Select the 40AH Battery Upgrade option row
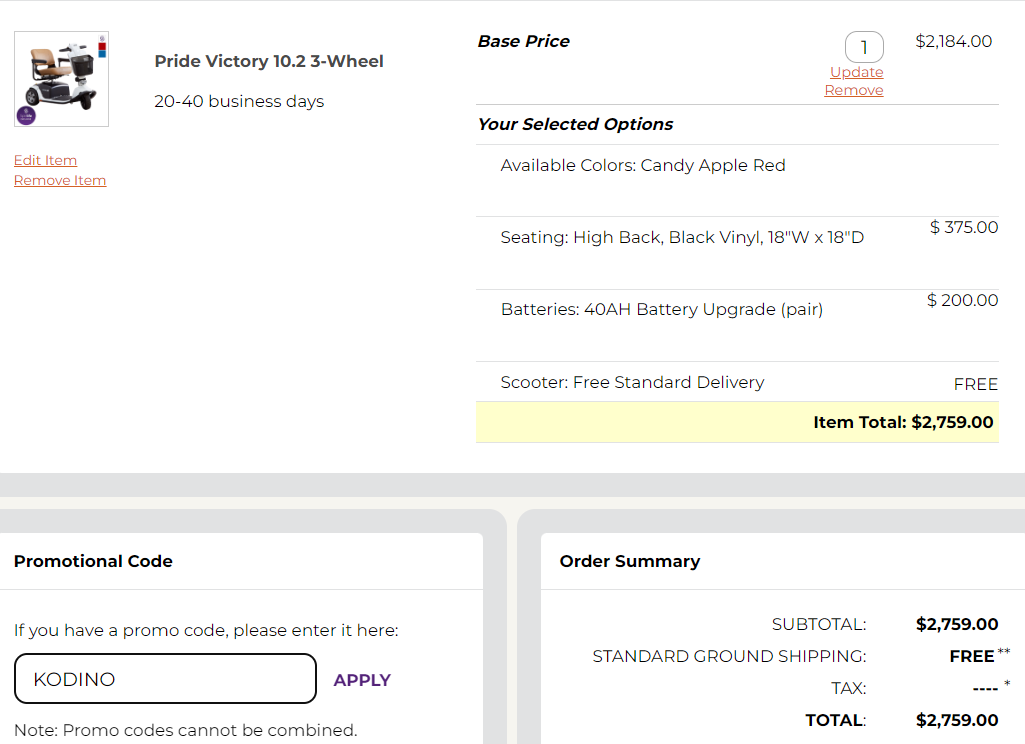The image size is (1025, 744). click(x=737, y=326)
